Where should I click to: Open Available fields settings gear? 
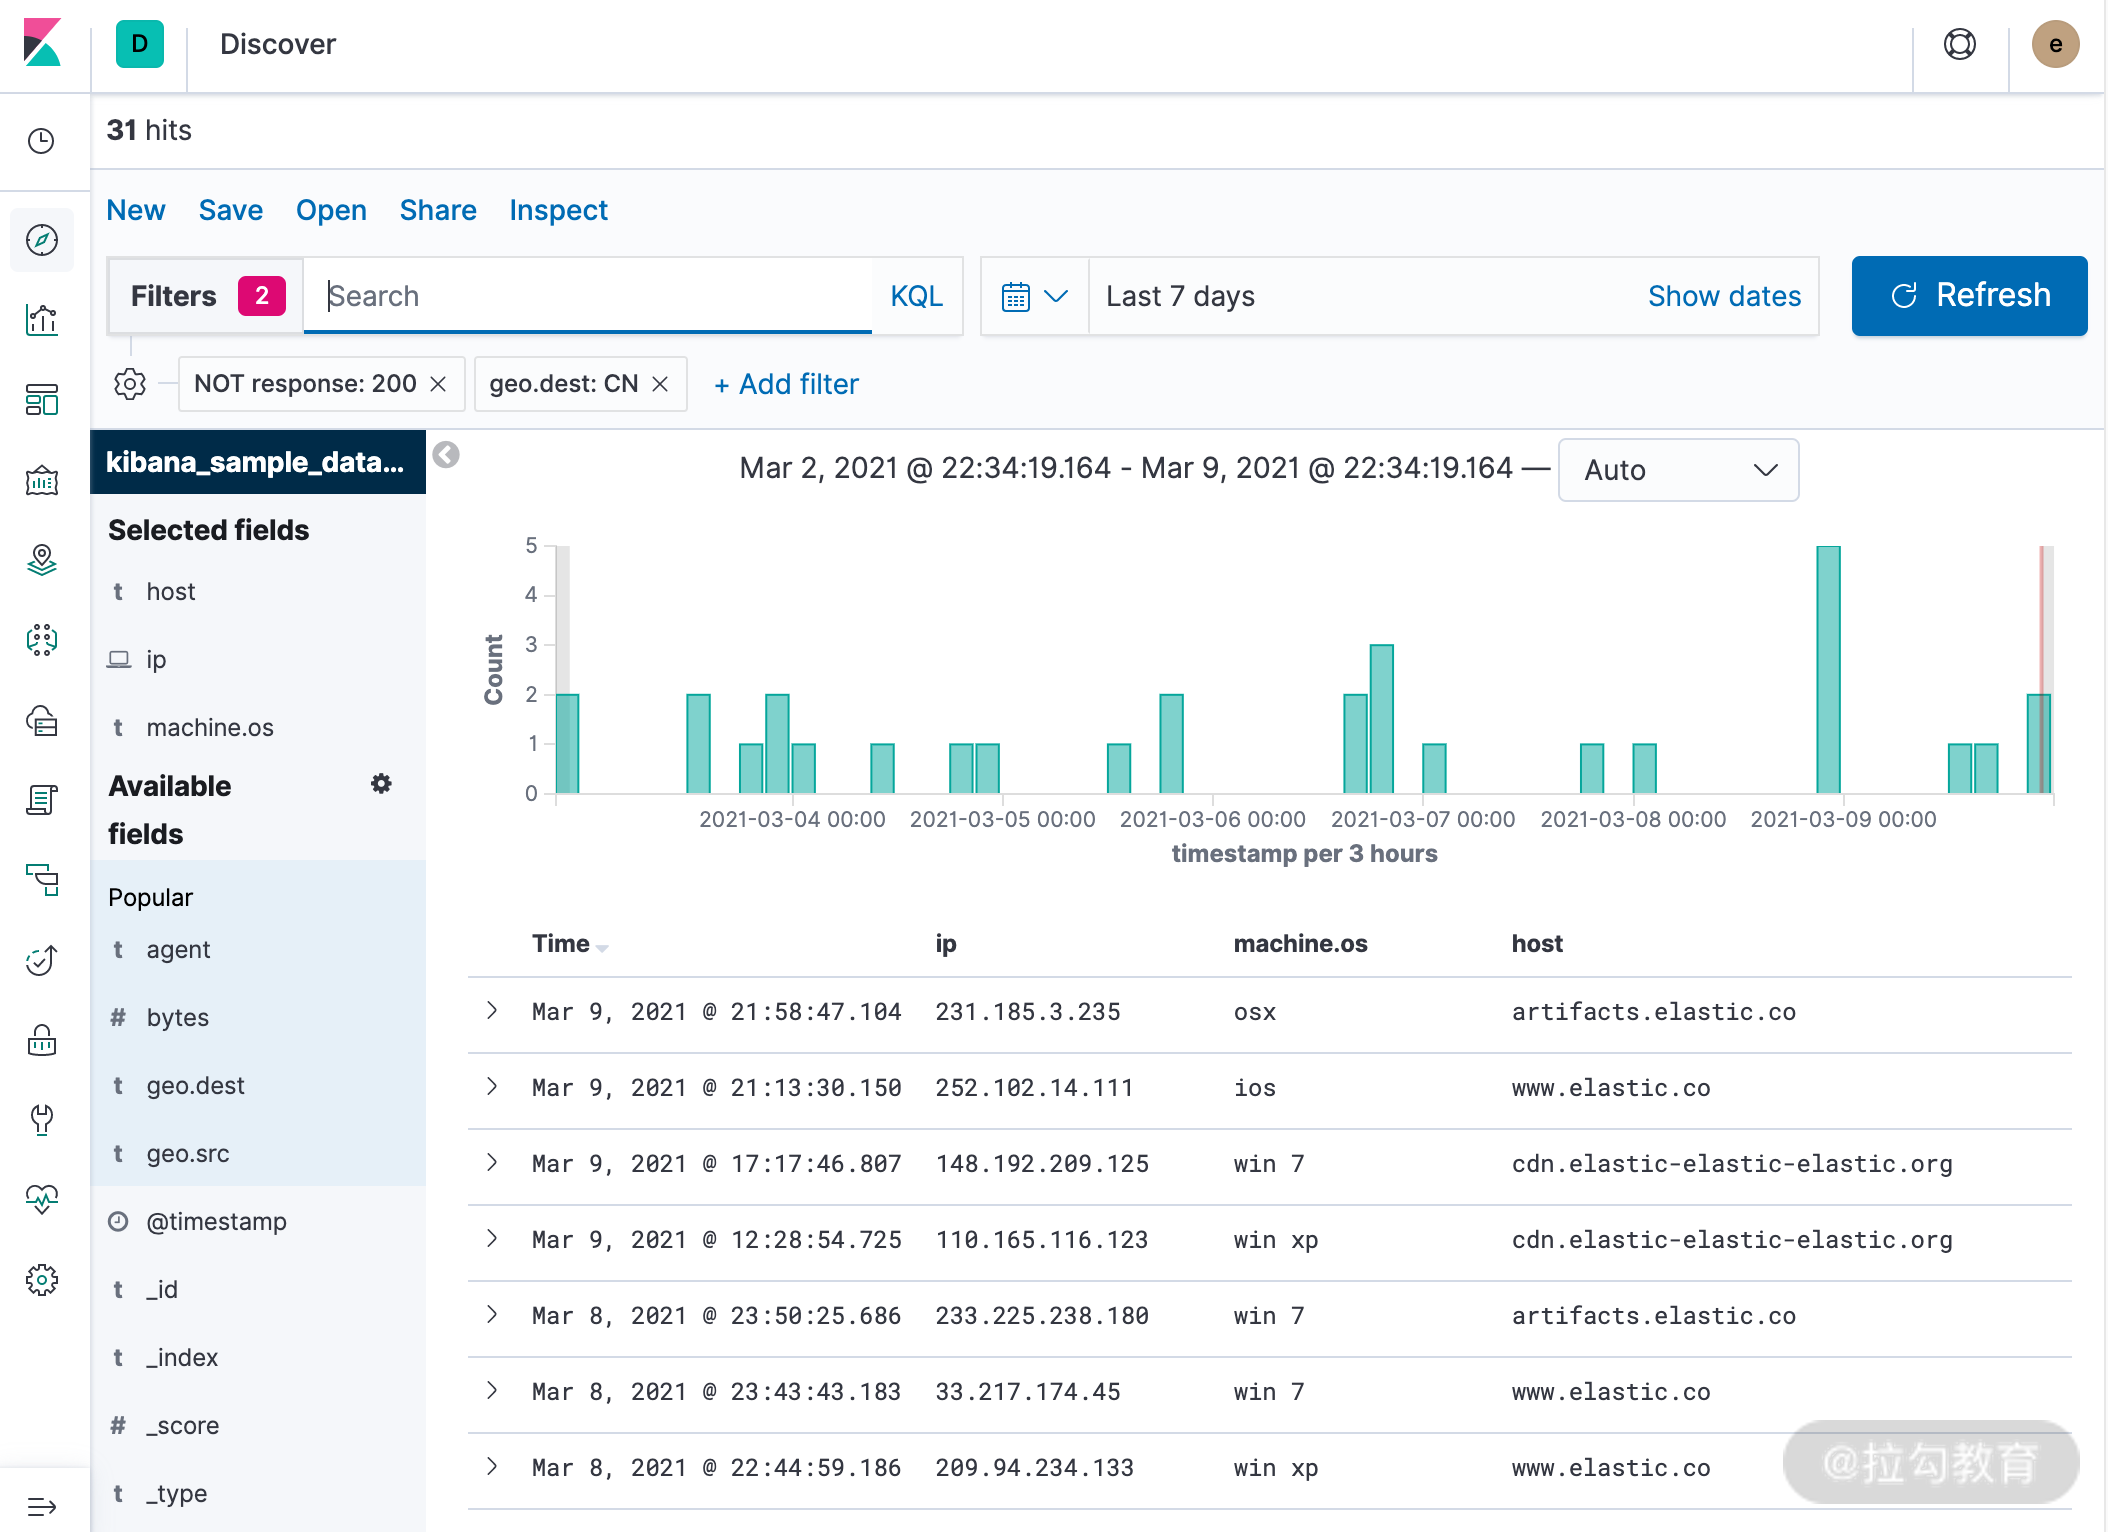point(381,784)
